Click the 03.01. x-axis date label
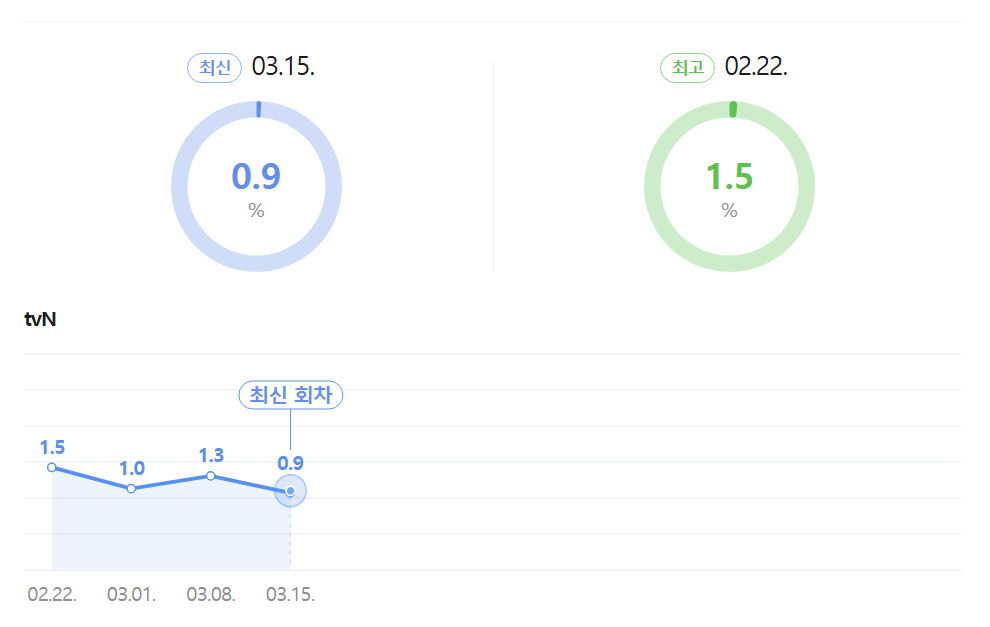 (x=131, y=595)
